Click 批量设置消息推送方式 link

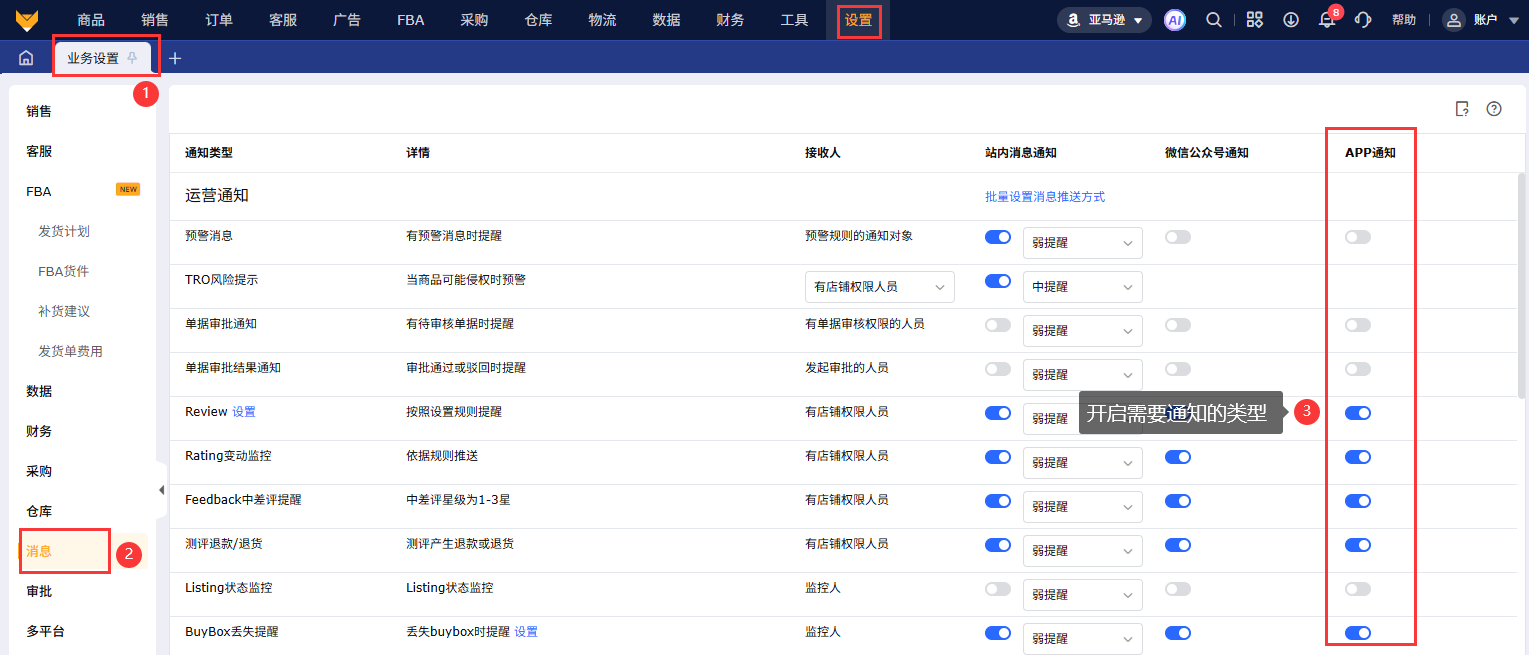[x=1044, y=197]
